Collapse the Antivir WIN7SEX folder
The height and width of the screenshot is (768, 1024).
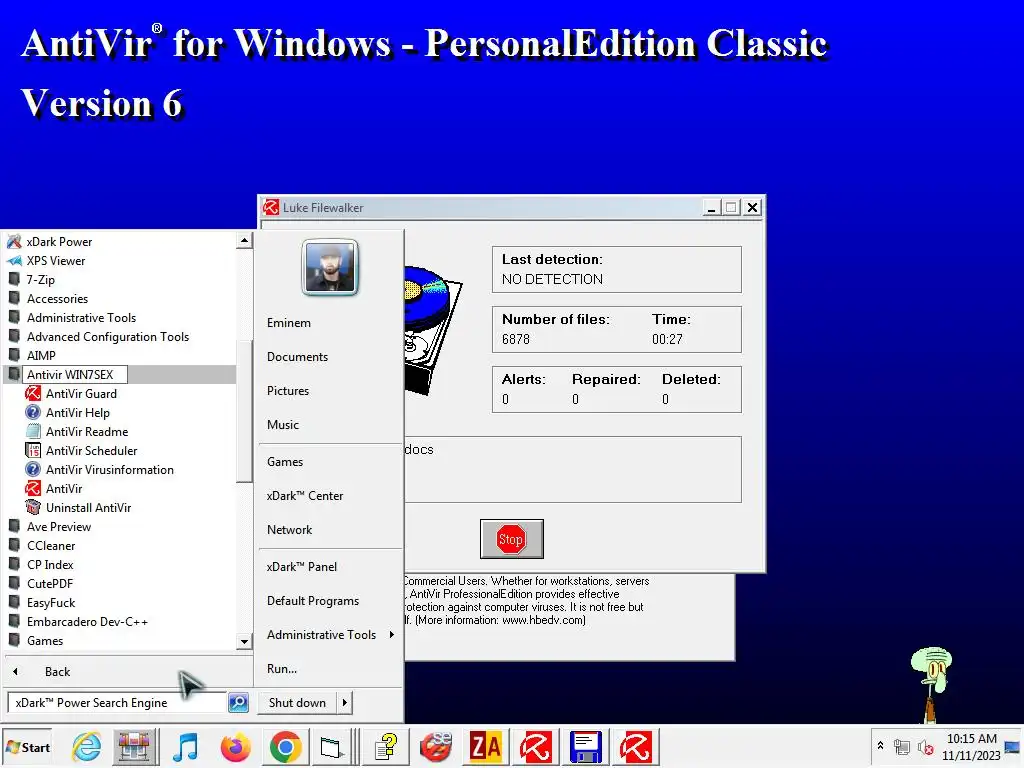70,374
